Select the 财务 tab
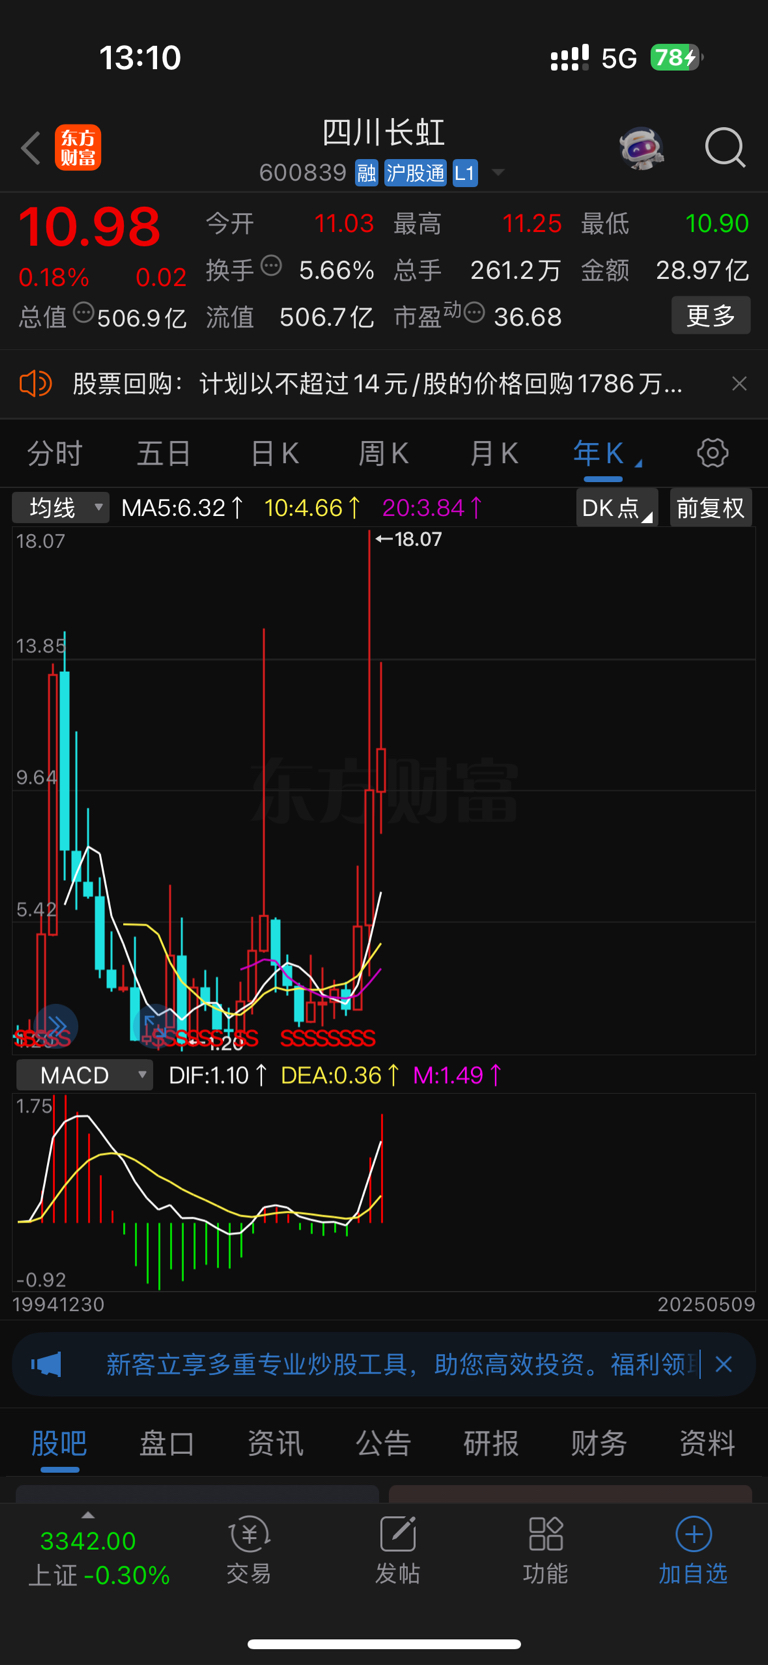Image resolution: width=769 pixels, height=1665 pixels. pos(599,1443)
